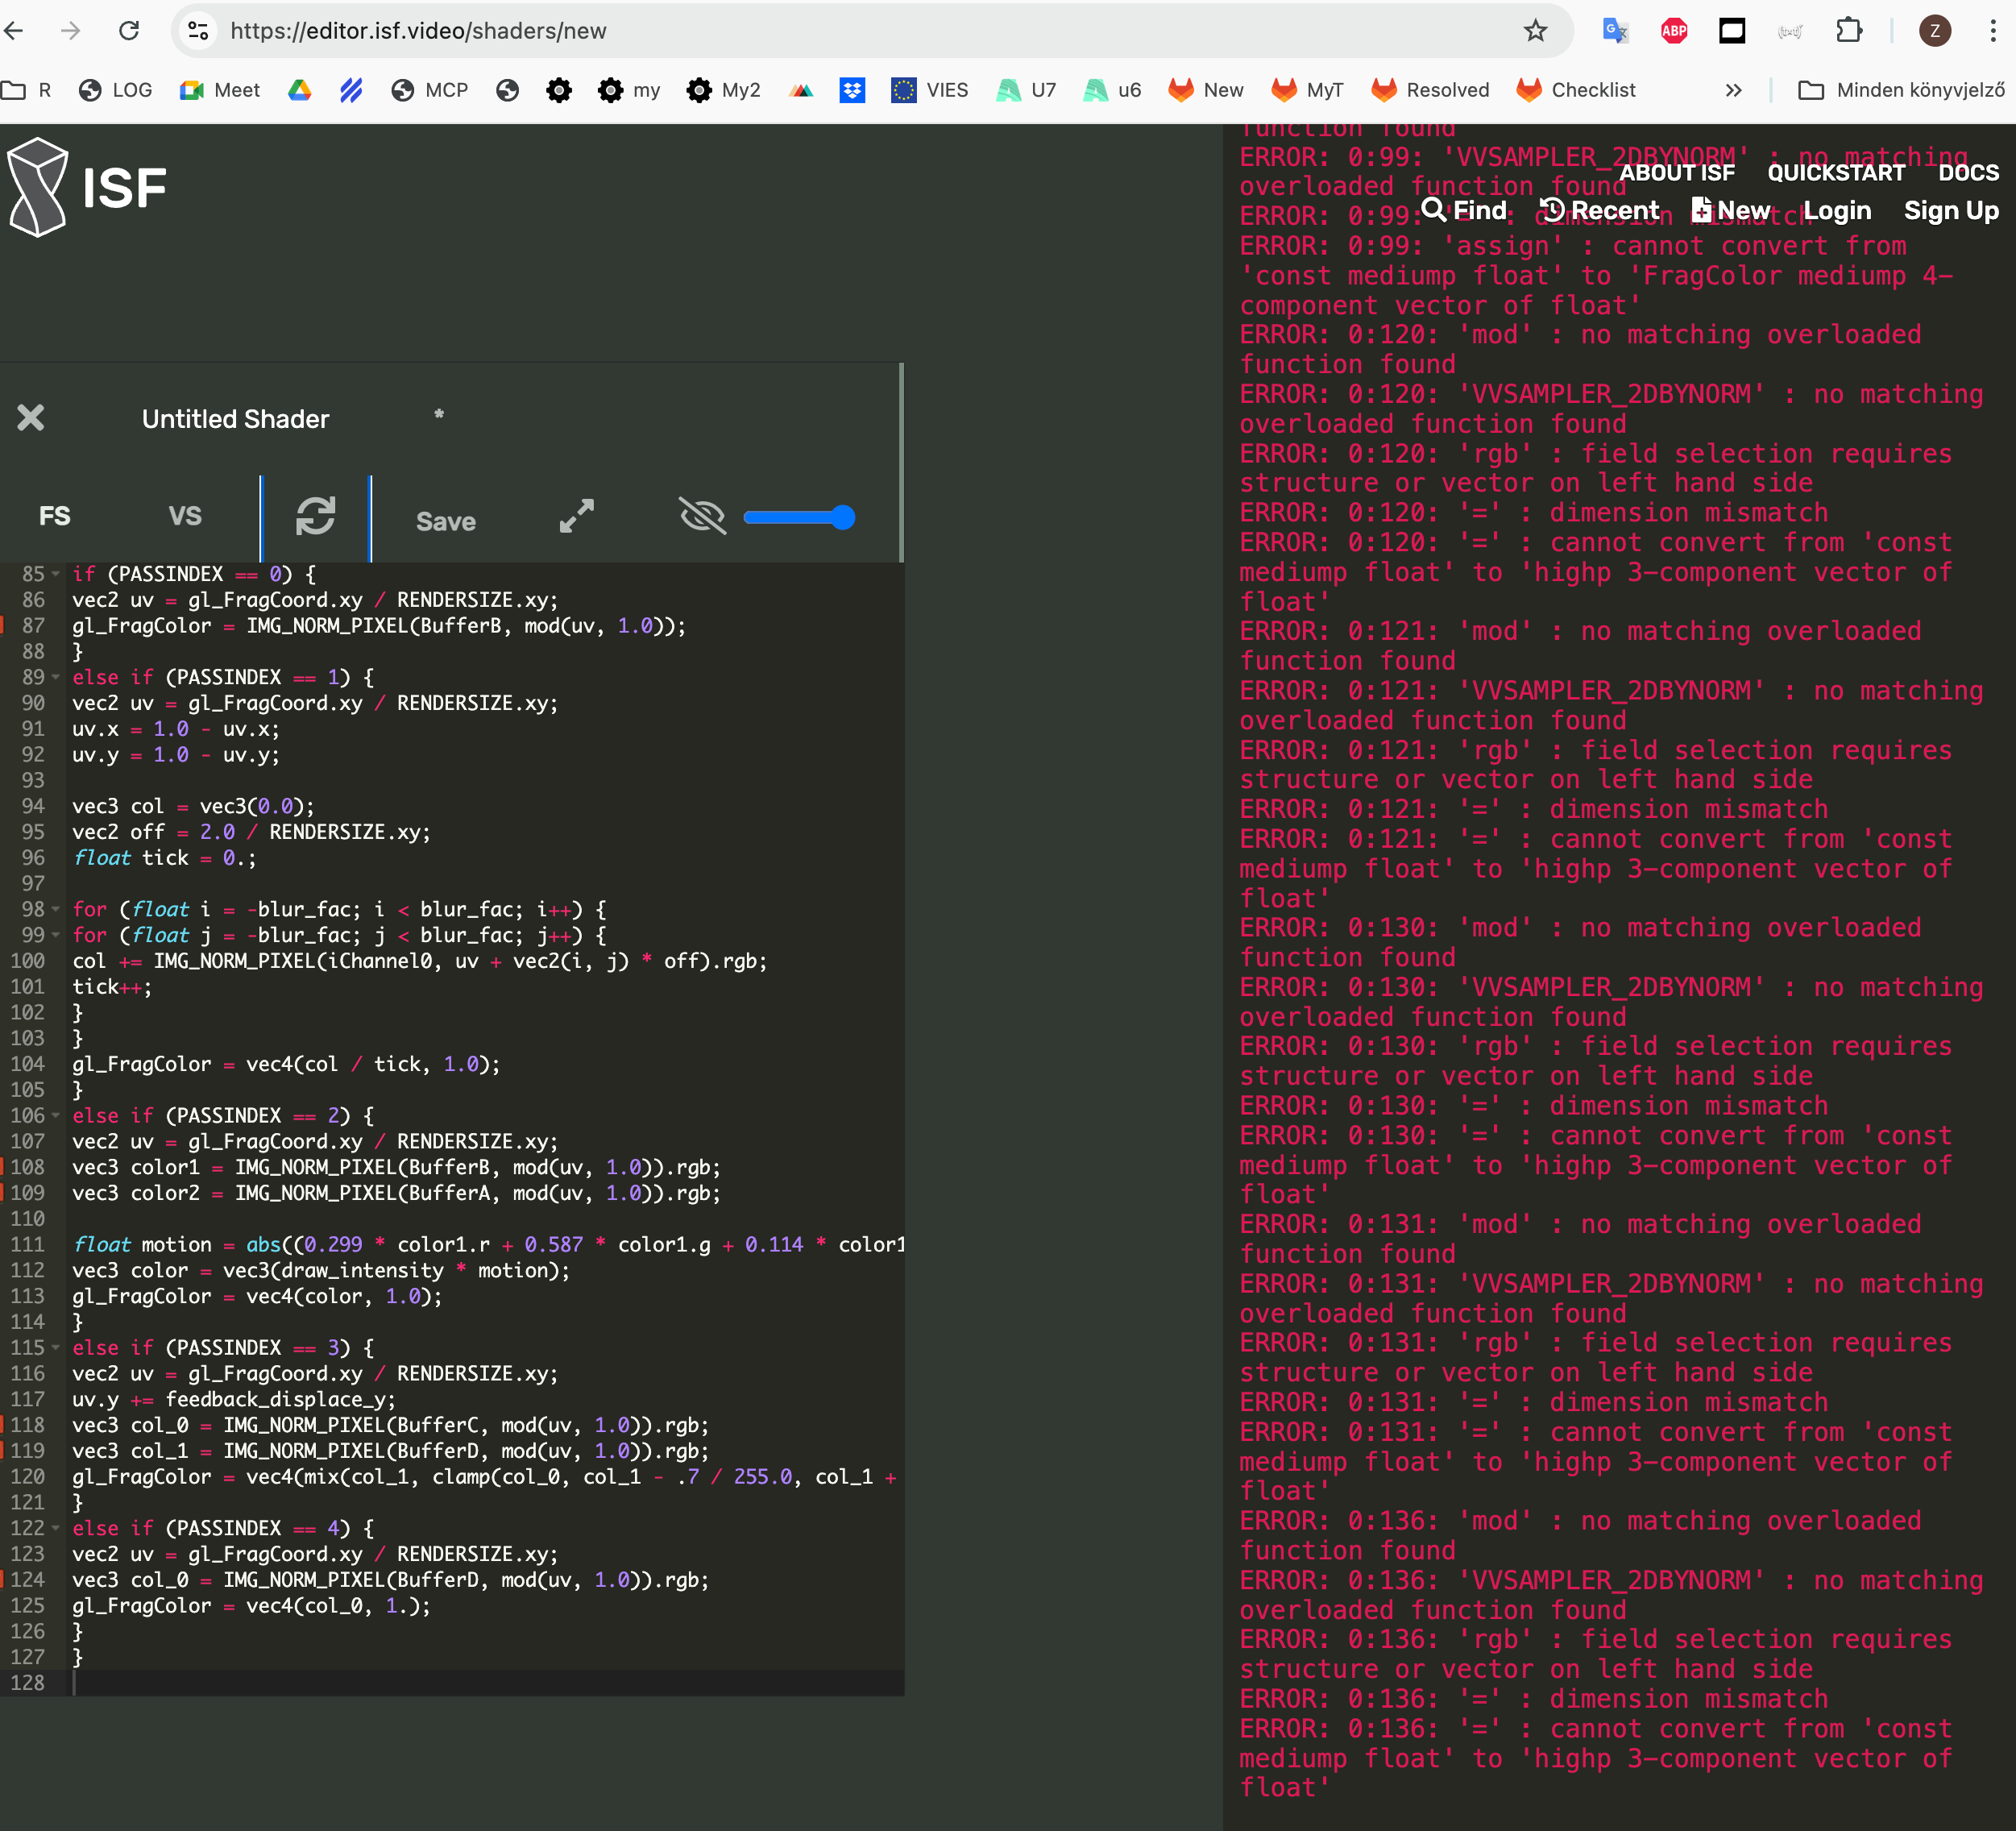
Task: Bookmark this page with star icon
Action: [x=1535, y=31]
